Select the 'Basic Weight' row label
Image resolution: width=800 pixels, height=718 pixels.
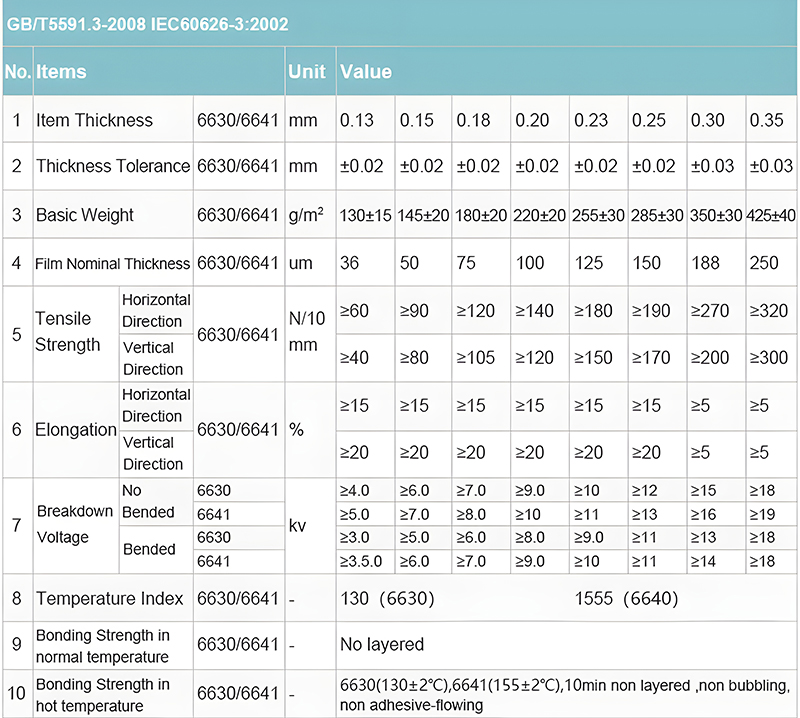click(85, 215)
